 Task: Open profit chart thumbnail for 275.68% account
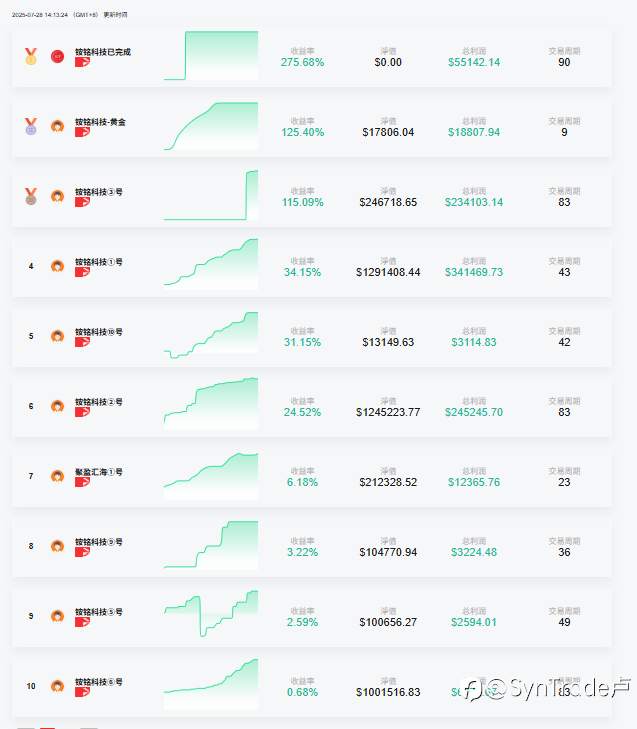click(x=211, y=56)
